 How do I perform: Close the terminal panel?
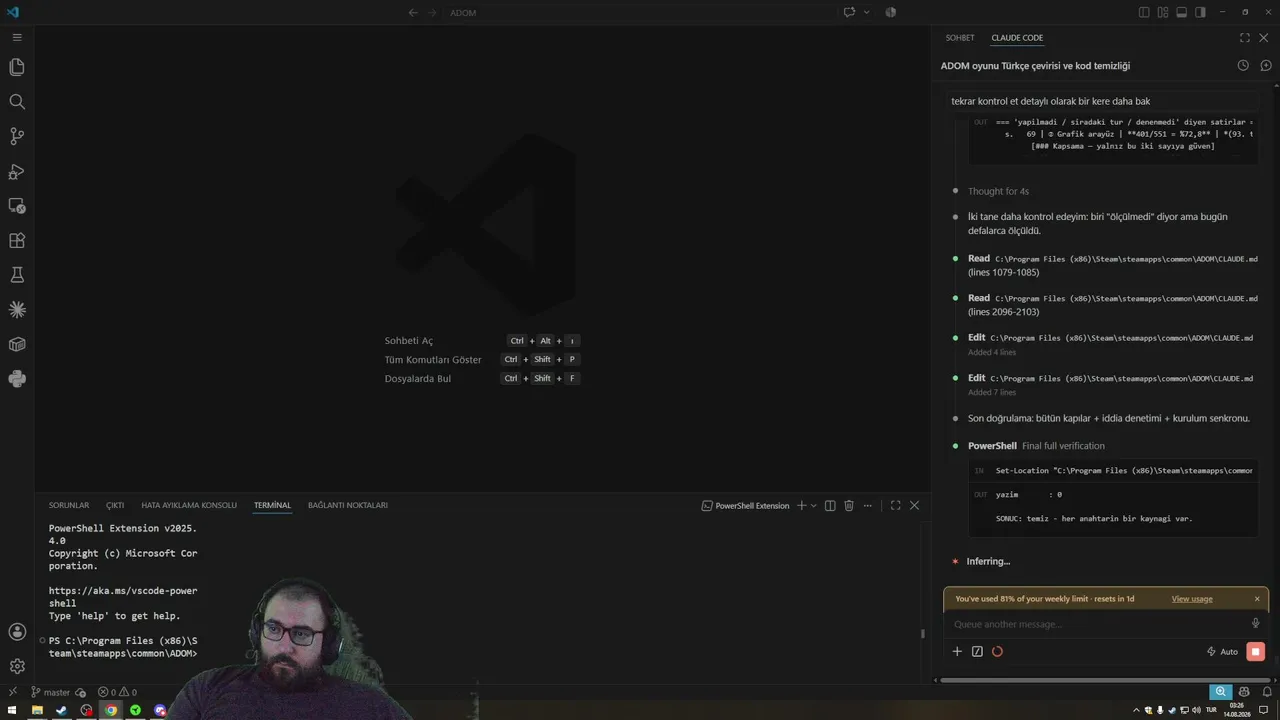914,505
